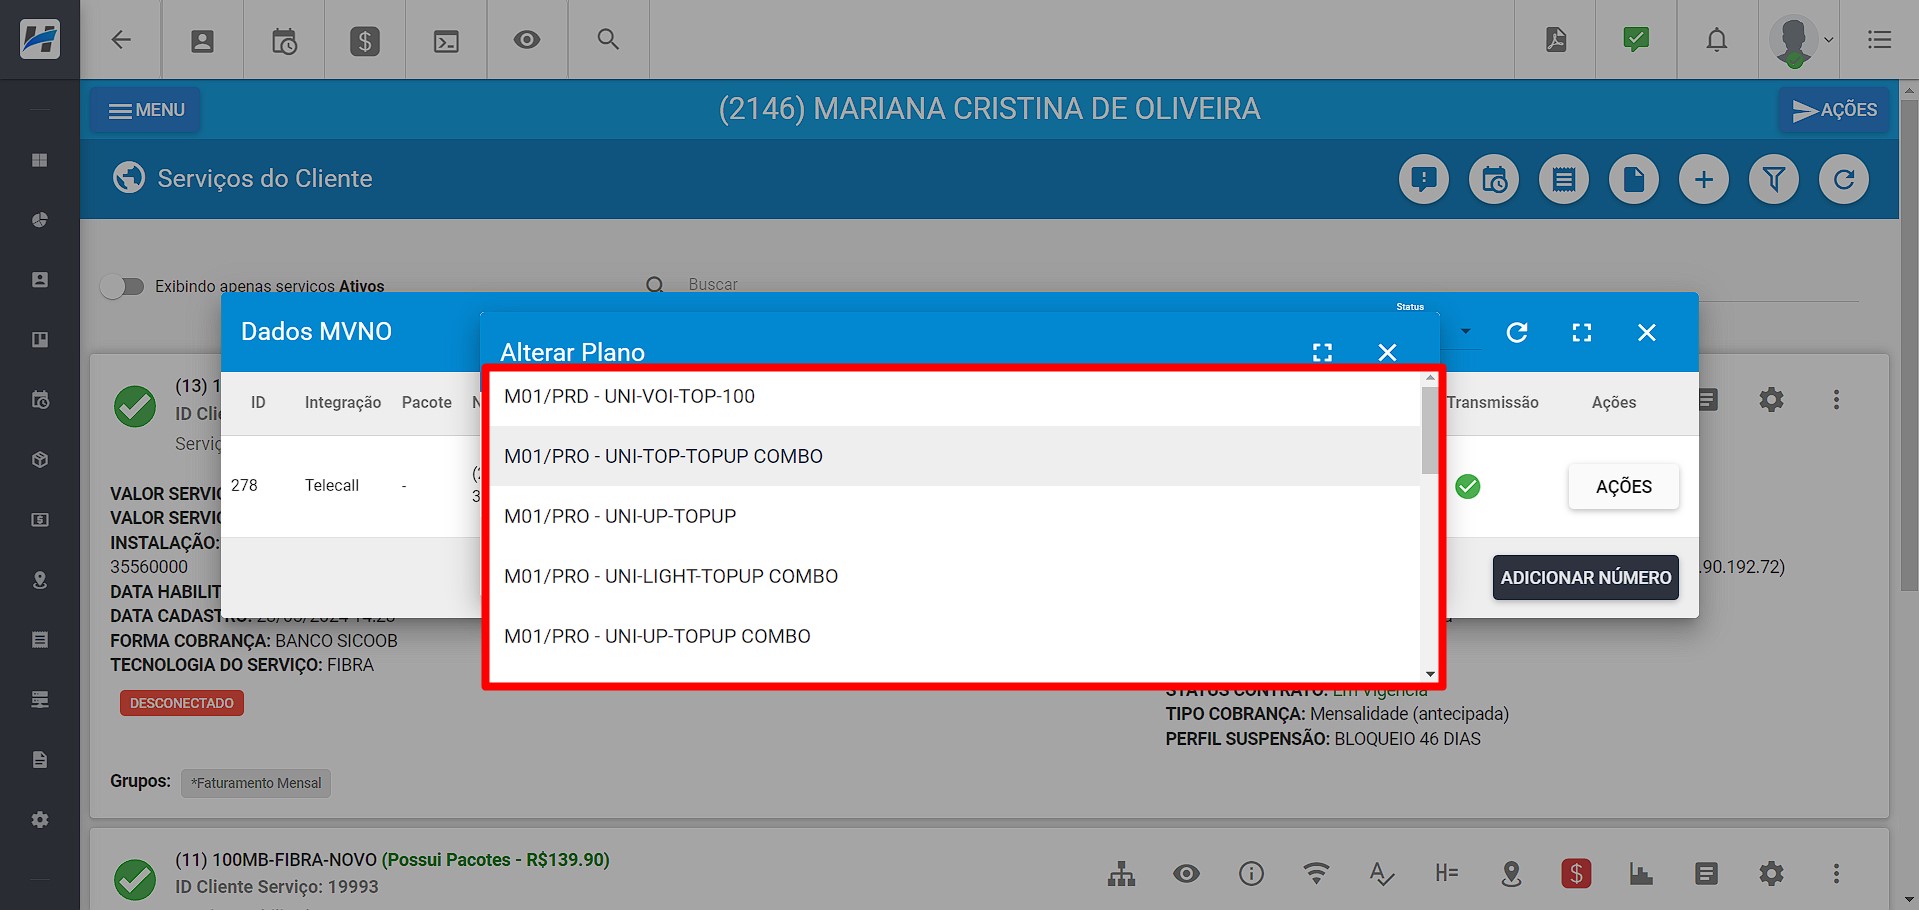Add a new service with plus icon

[x=1704, y=180]
